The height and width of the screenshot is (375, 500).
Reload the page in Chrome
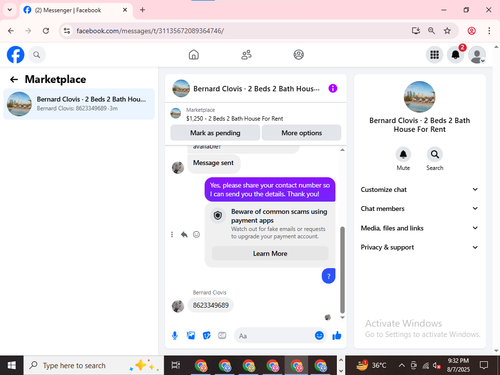46,31
